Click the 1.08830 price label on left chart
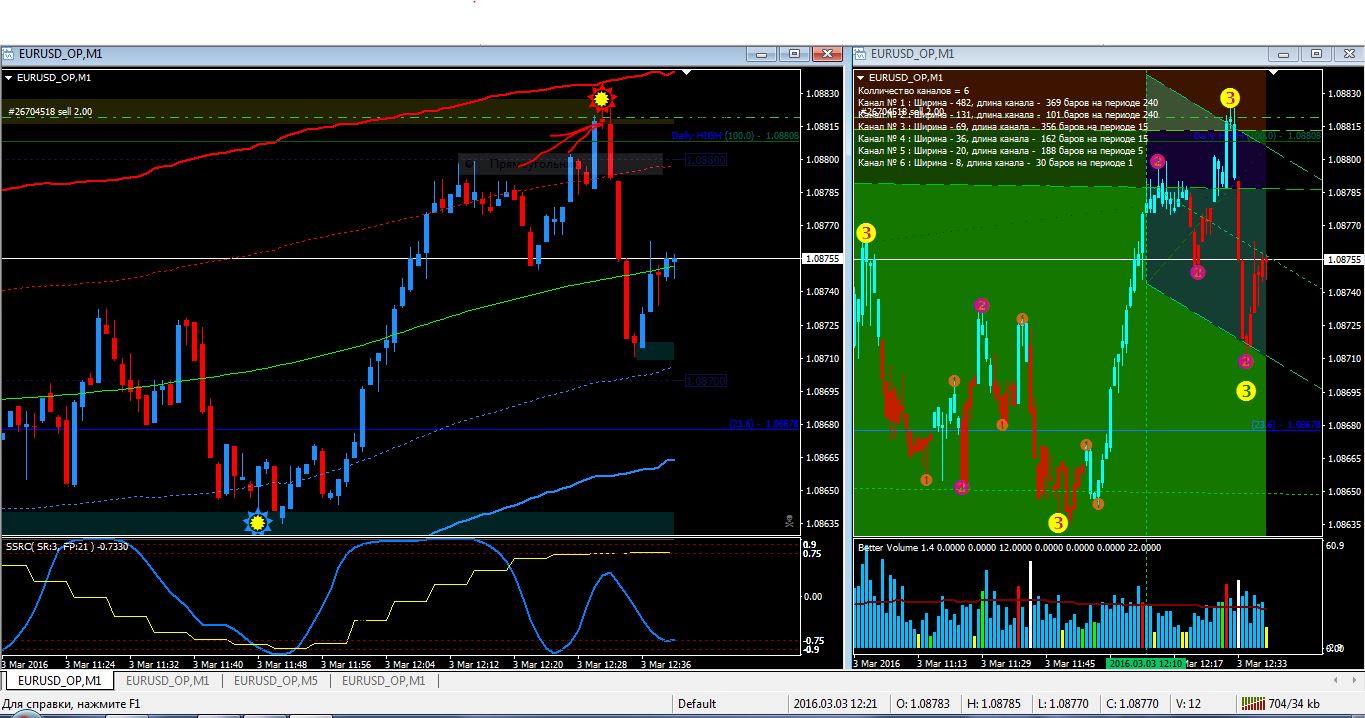 tap(823, 93)
